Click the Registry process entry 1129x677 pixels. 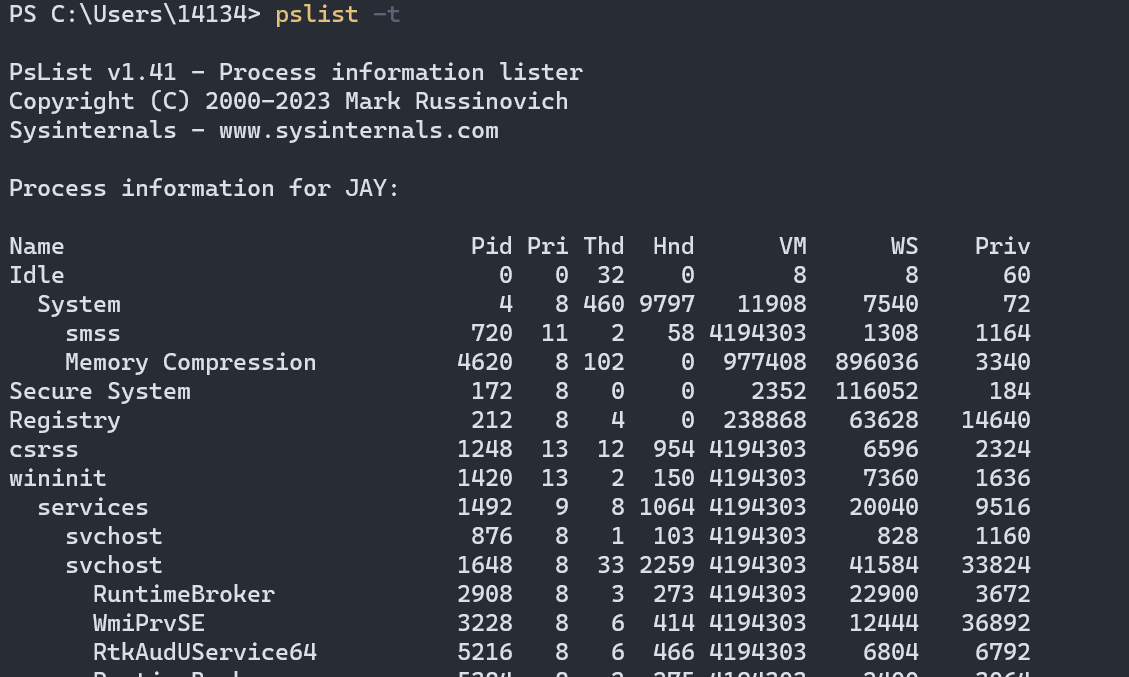coord(64,419)
